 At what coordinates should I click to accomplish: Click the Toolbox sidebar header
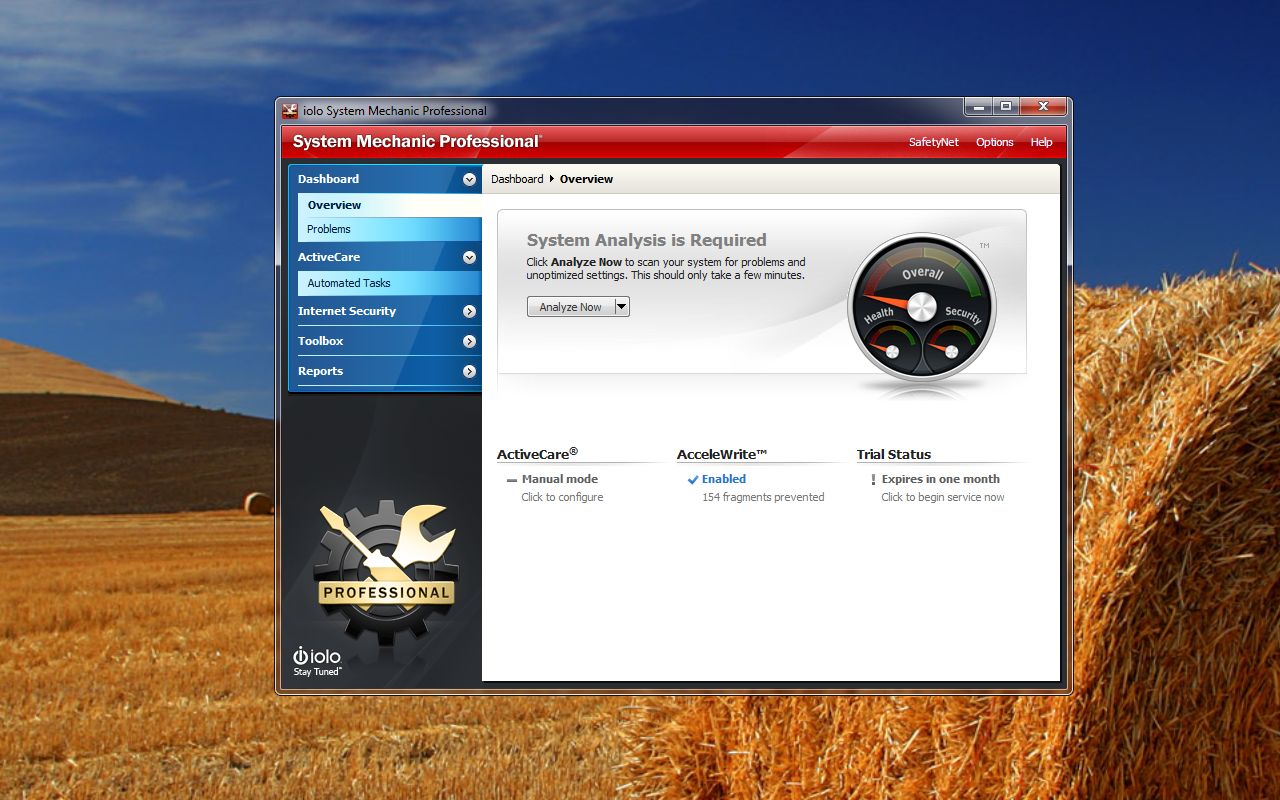pyautogui.click(x=384, y=341)
